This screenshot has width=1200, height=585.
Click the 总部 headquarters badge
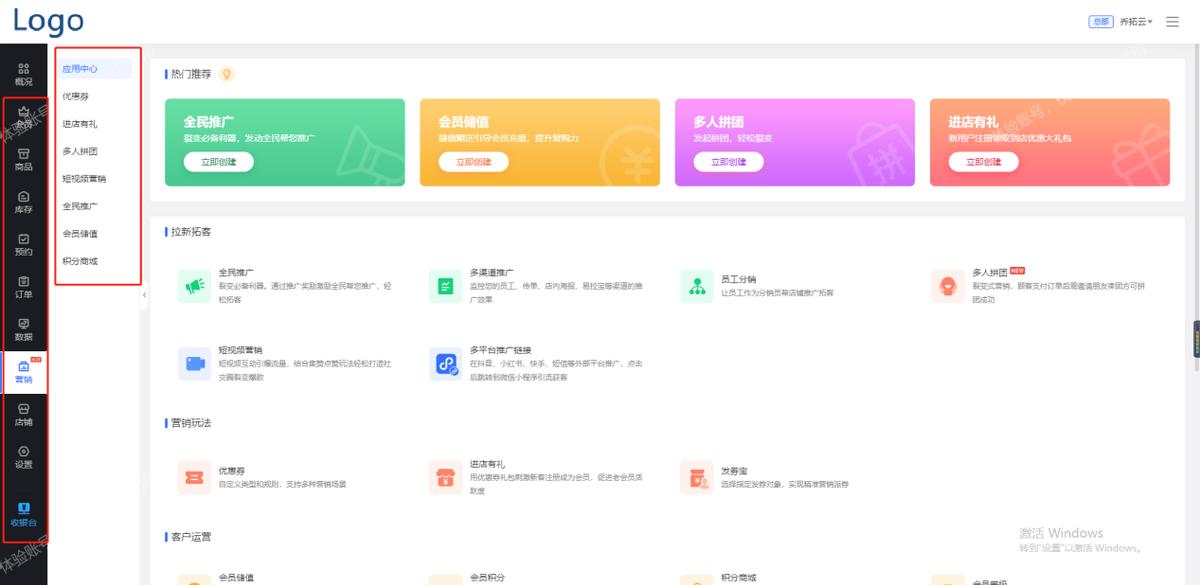click(x=1100, y=21)
